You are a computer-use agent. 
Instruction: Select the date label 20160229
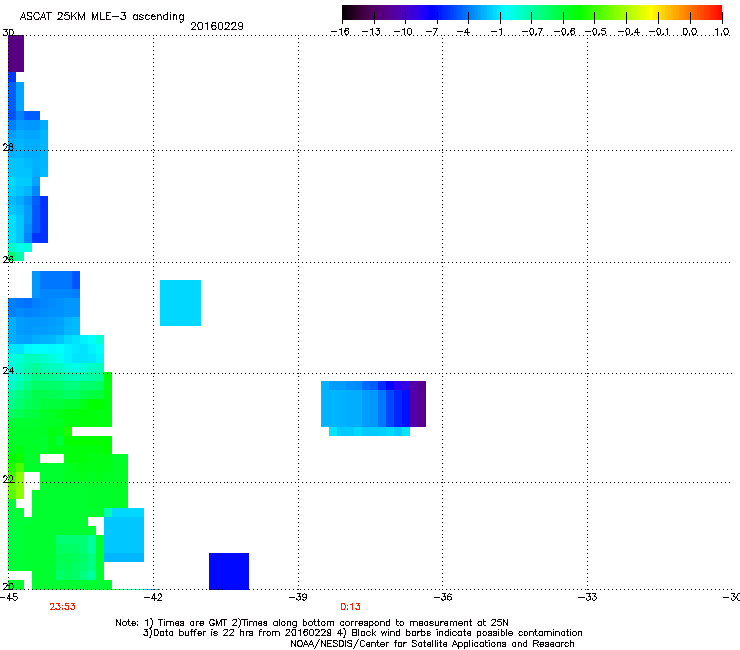click(x=217, y=26)
